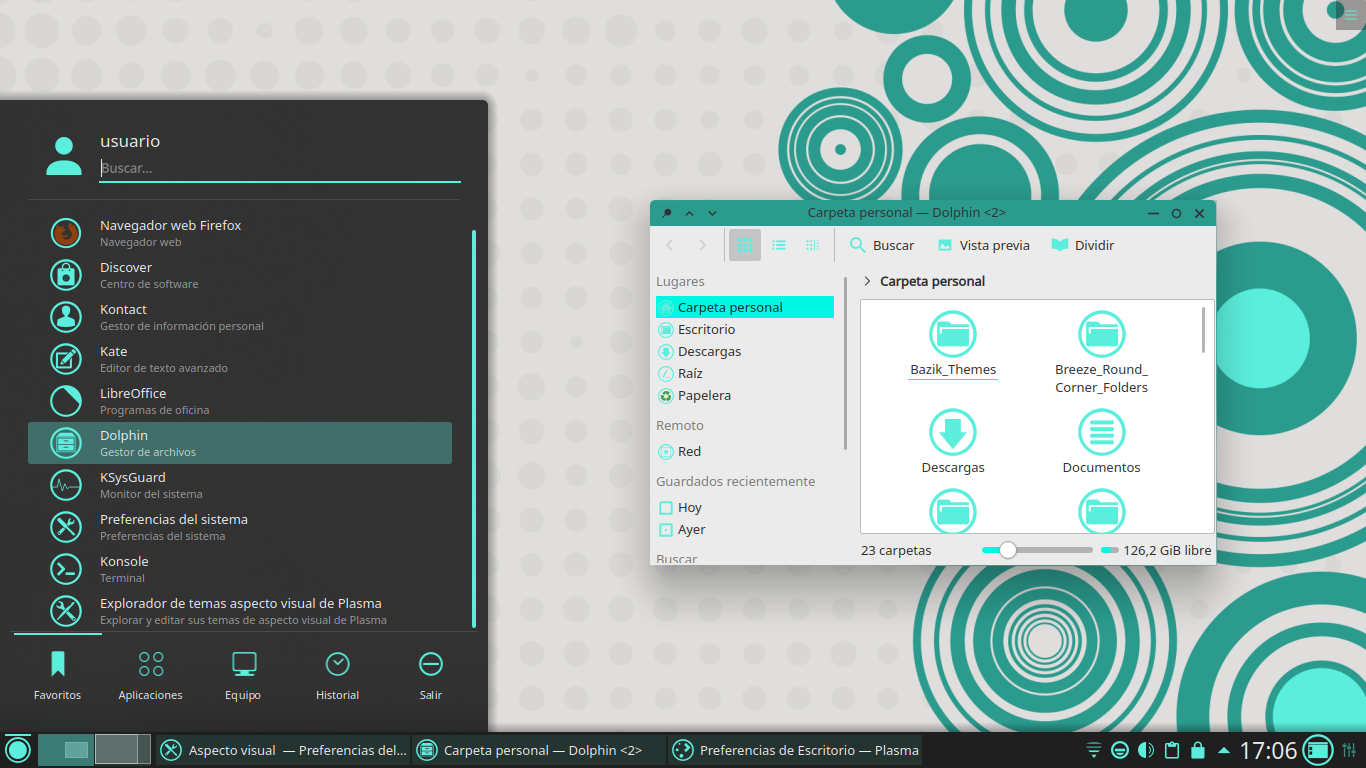Open the desktop toolbox menu in the top corner
1366x768 pixels.
pos(1351,13)
